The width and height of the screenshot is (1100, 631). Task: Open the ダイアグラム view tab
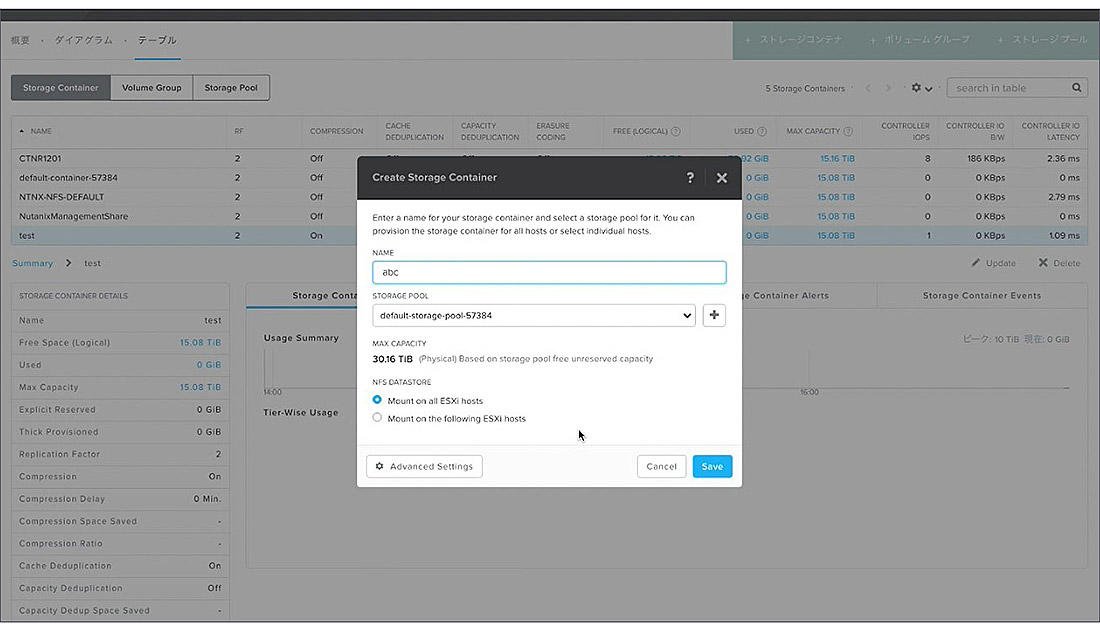[83, 40]
